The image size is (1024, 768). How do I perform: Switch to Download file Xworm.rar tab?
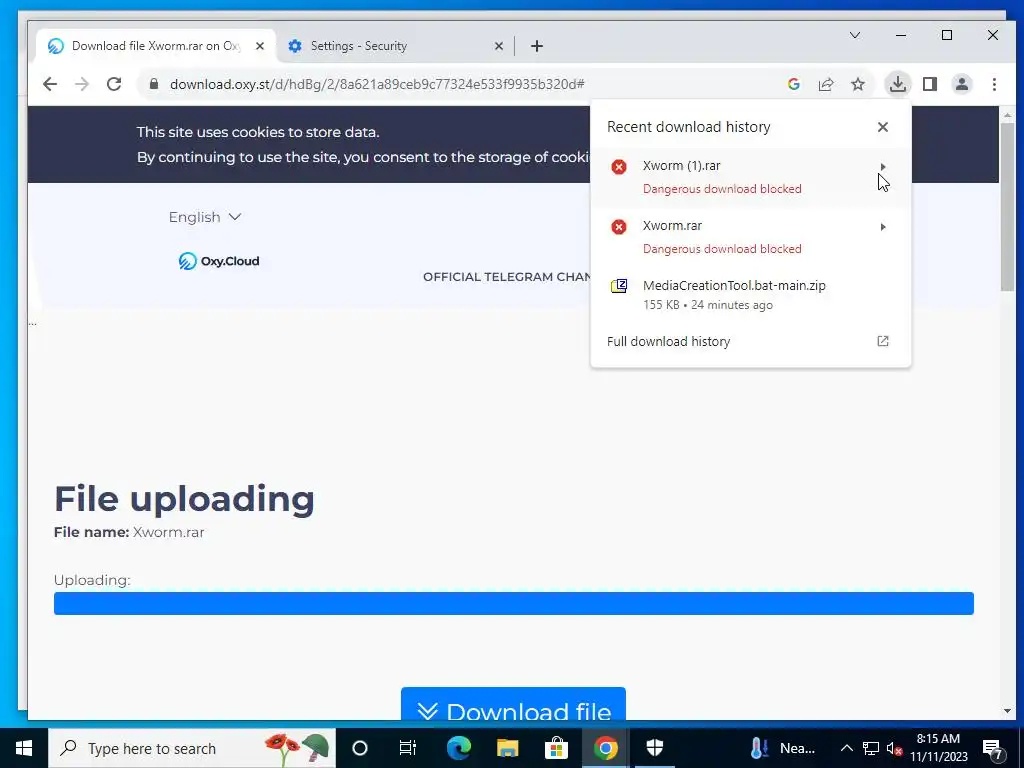coord(156,46)
